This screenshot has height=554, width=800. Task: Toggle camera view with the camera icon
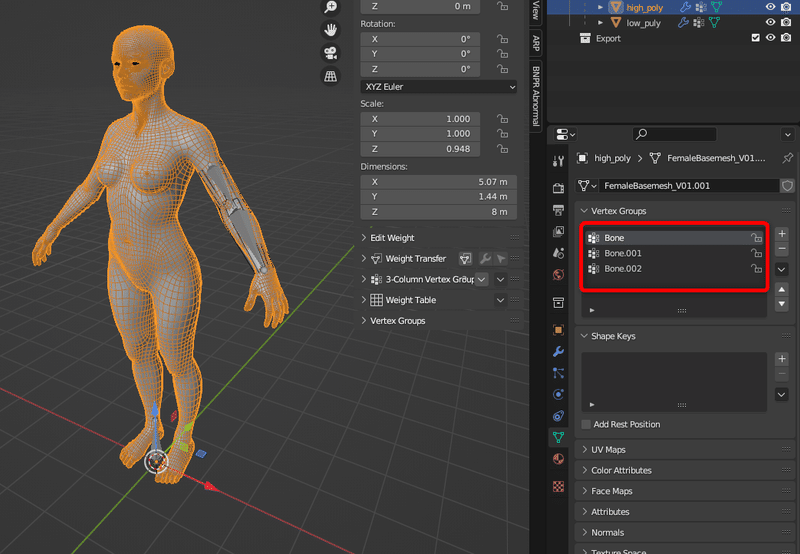[x=331, y=53]
